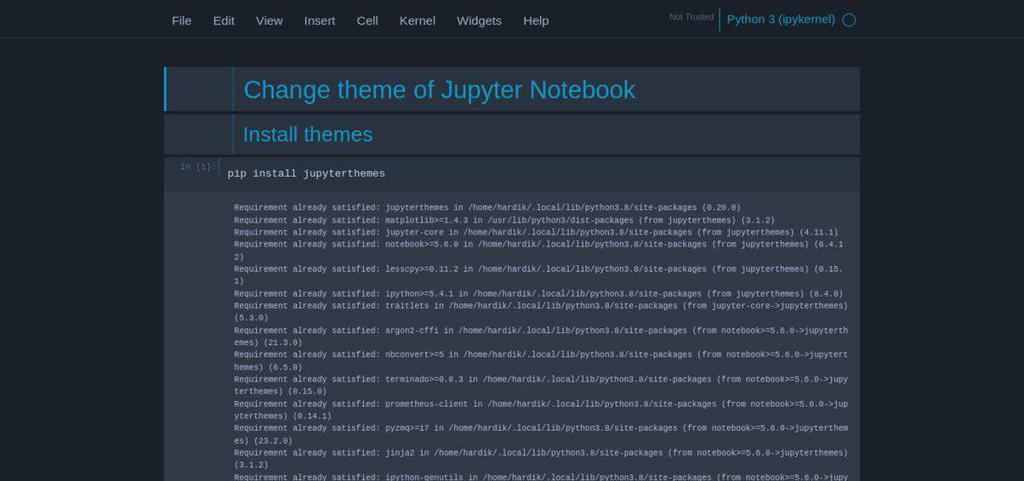Open the Edit menu
Screen dimensions: 1024x481
click(x=223, y=21)
